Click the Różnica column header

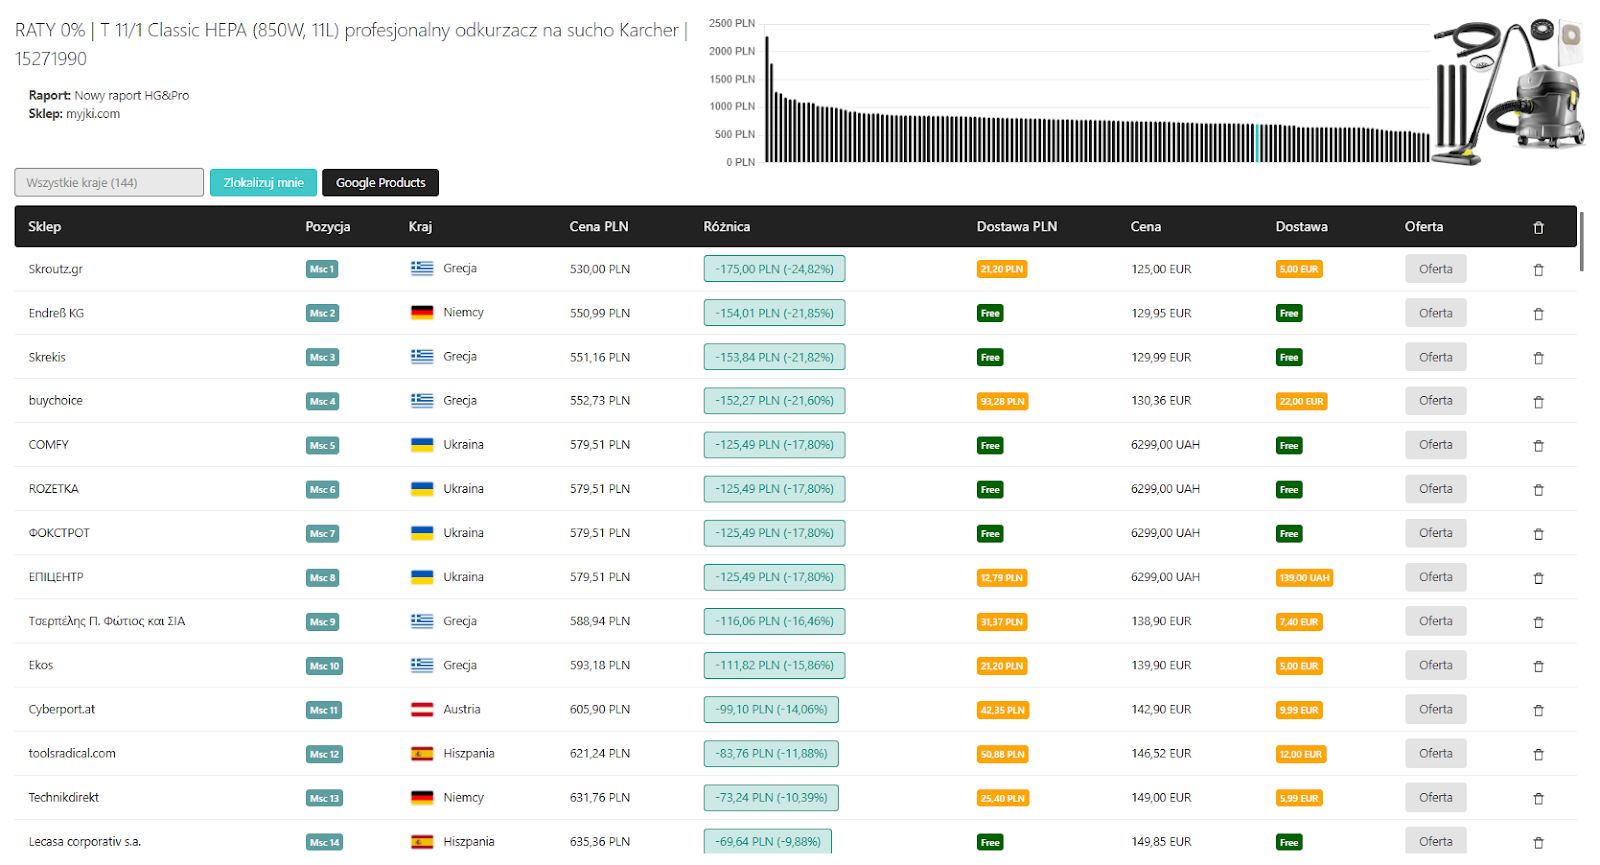(727, 227)
